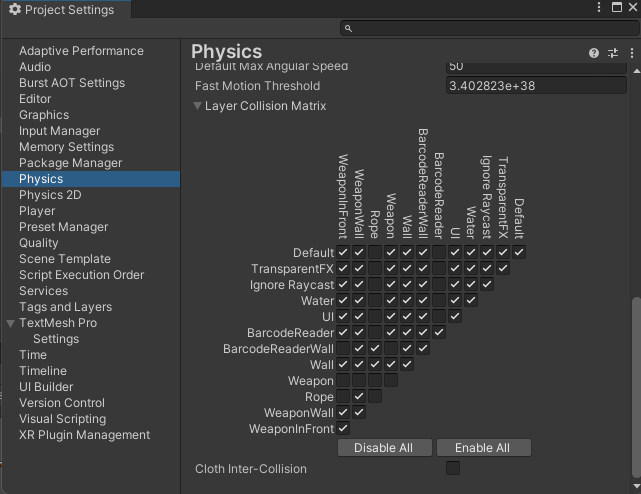Toggle TransparentFX row TransparentFX column checkbox

click(503, 268)
